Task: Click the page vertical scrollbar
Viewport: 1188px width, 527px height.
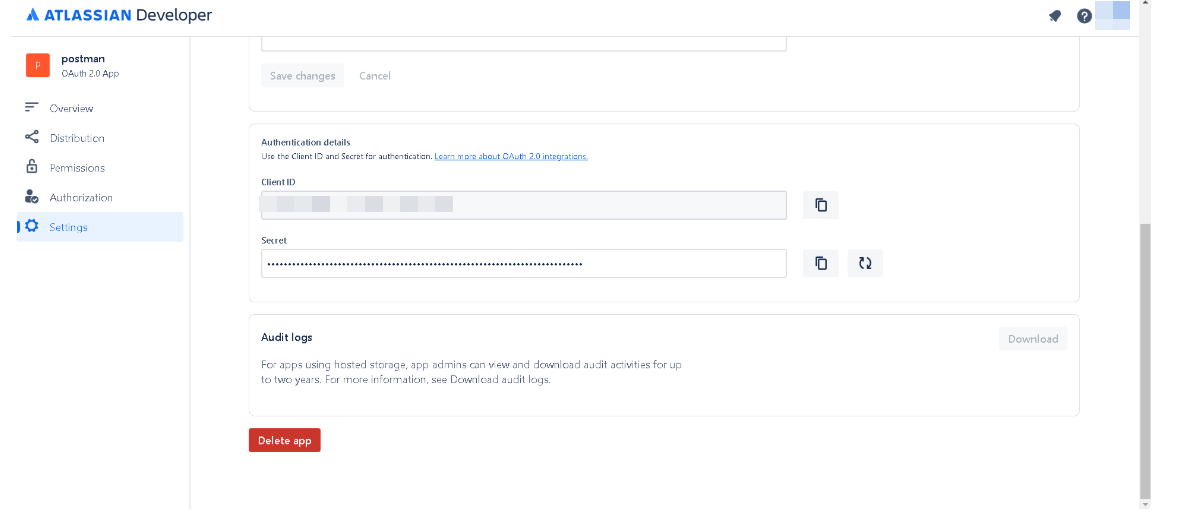Action: pyautogui.click(x=1145, y=360)
